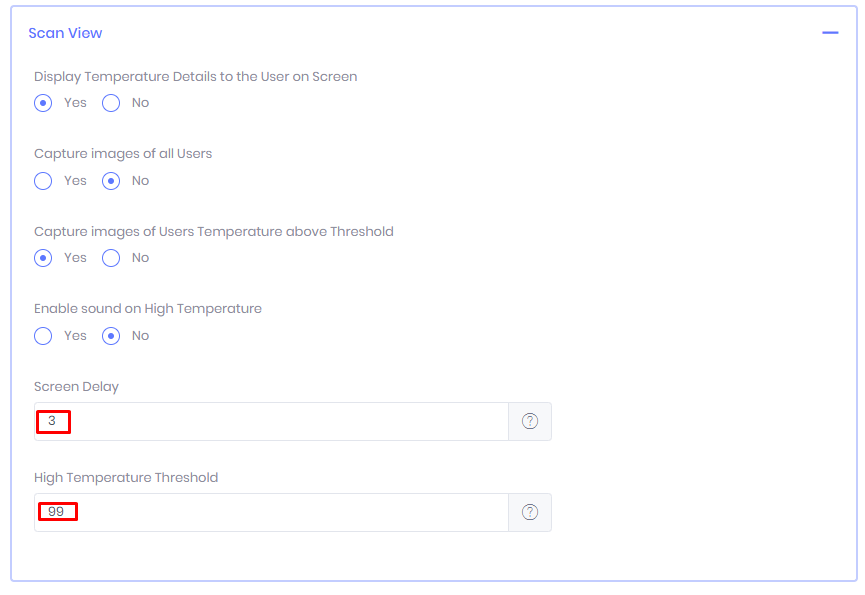Click the Capture images of all Users label

click(x=123, y=154)
